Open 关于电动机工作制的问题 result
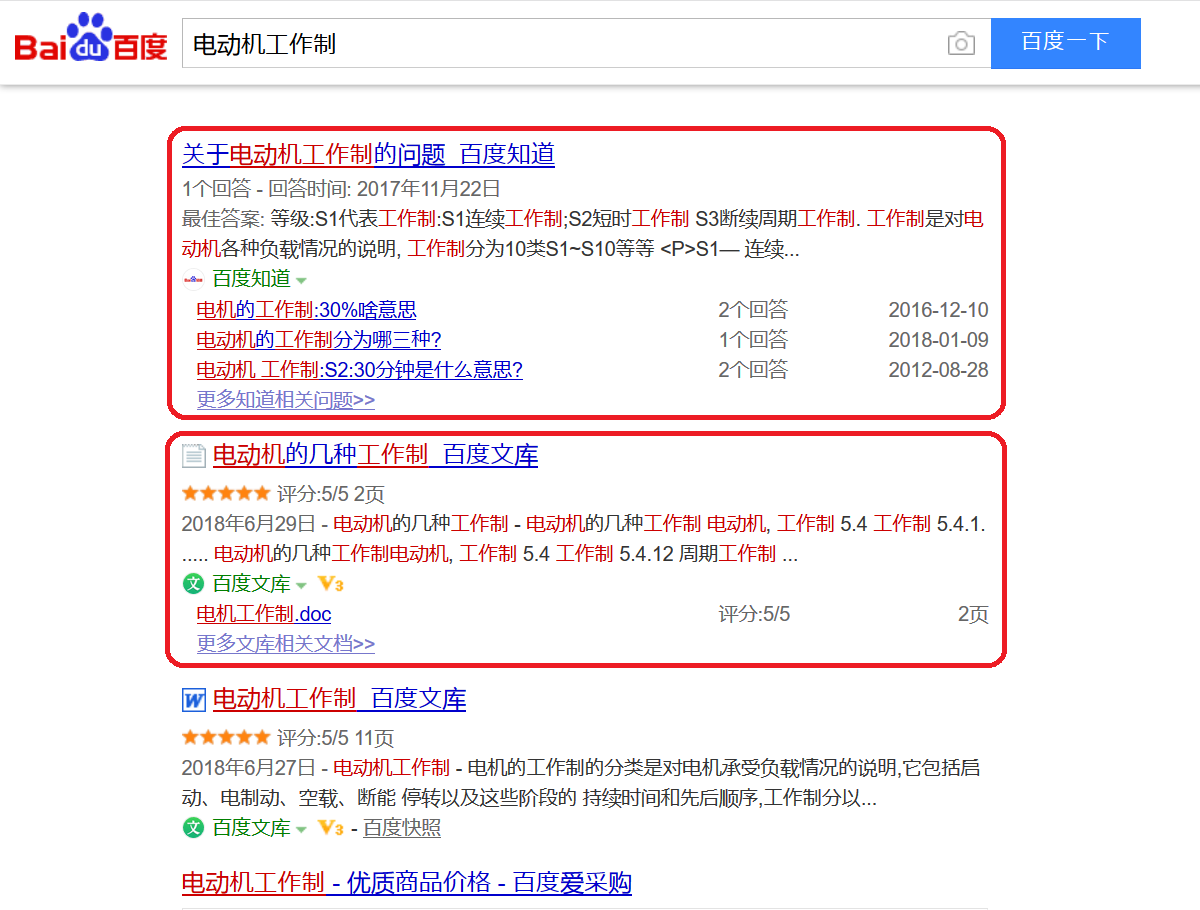This screenshot has width=1200, height=910. pyautogui.click(x=368, y=154)
